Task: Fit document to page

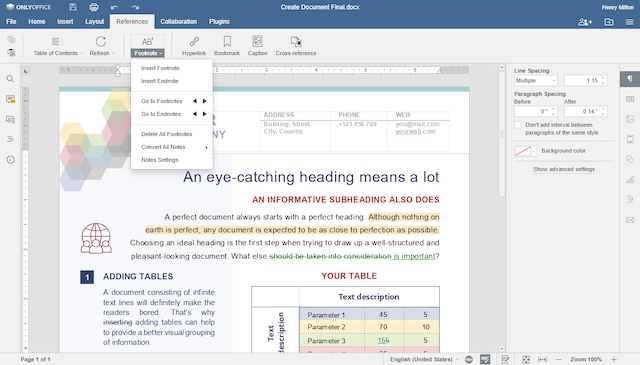Action: coord(526,359)
